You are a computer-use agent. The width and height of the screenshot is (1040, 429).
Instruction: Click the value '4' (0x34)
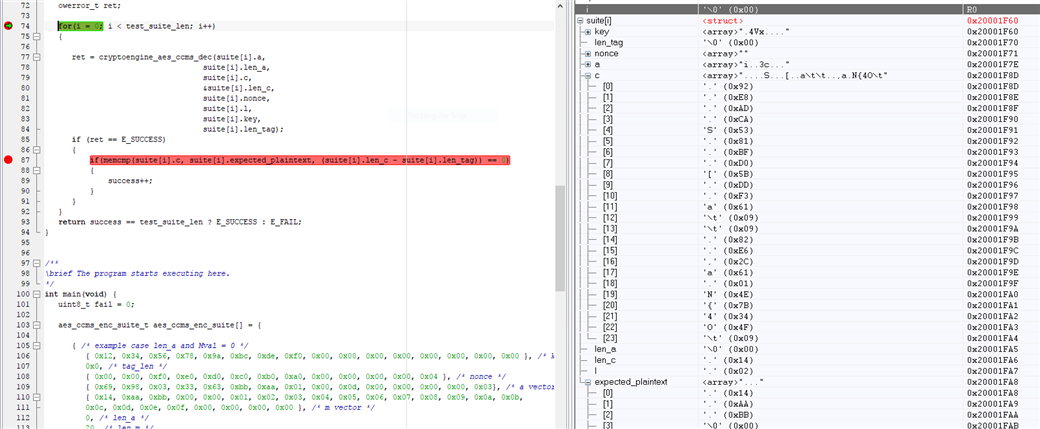tap(727, 316)
